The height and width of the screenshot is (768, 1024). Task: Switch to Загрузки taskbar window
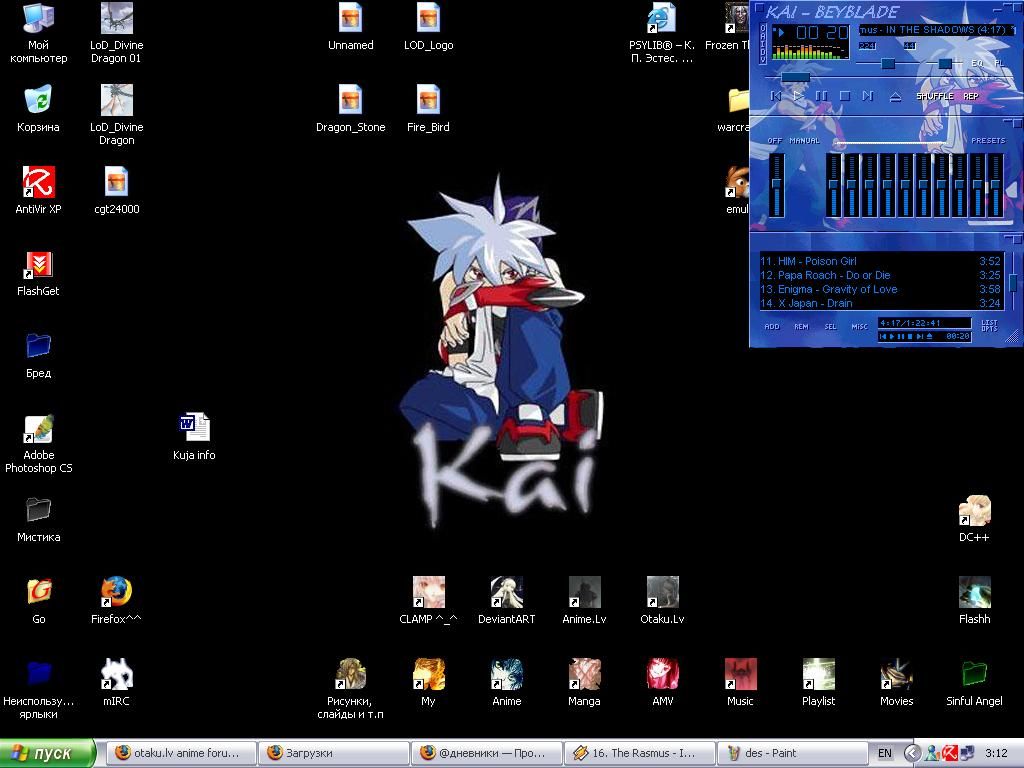click(x=333, y=753)
